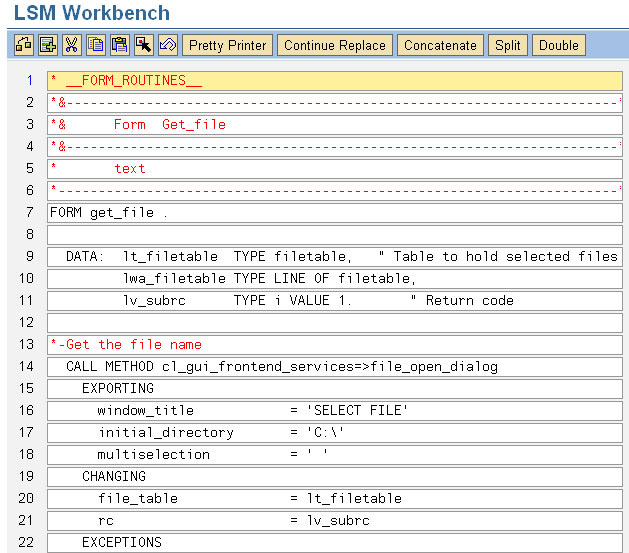
Task: Click line number 7
Action: (x=30, y=213)
